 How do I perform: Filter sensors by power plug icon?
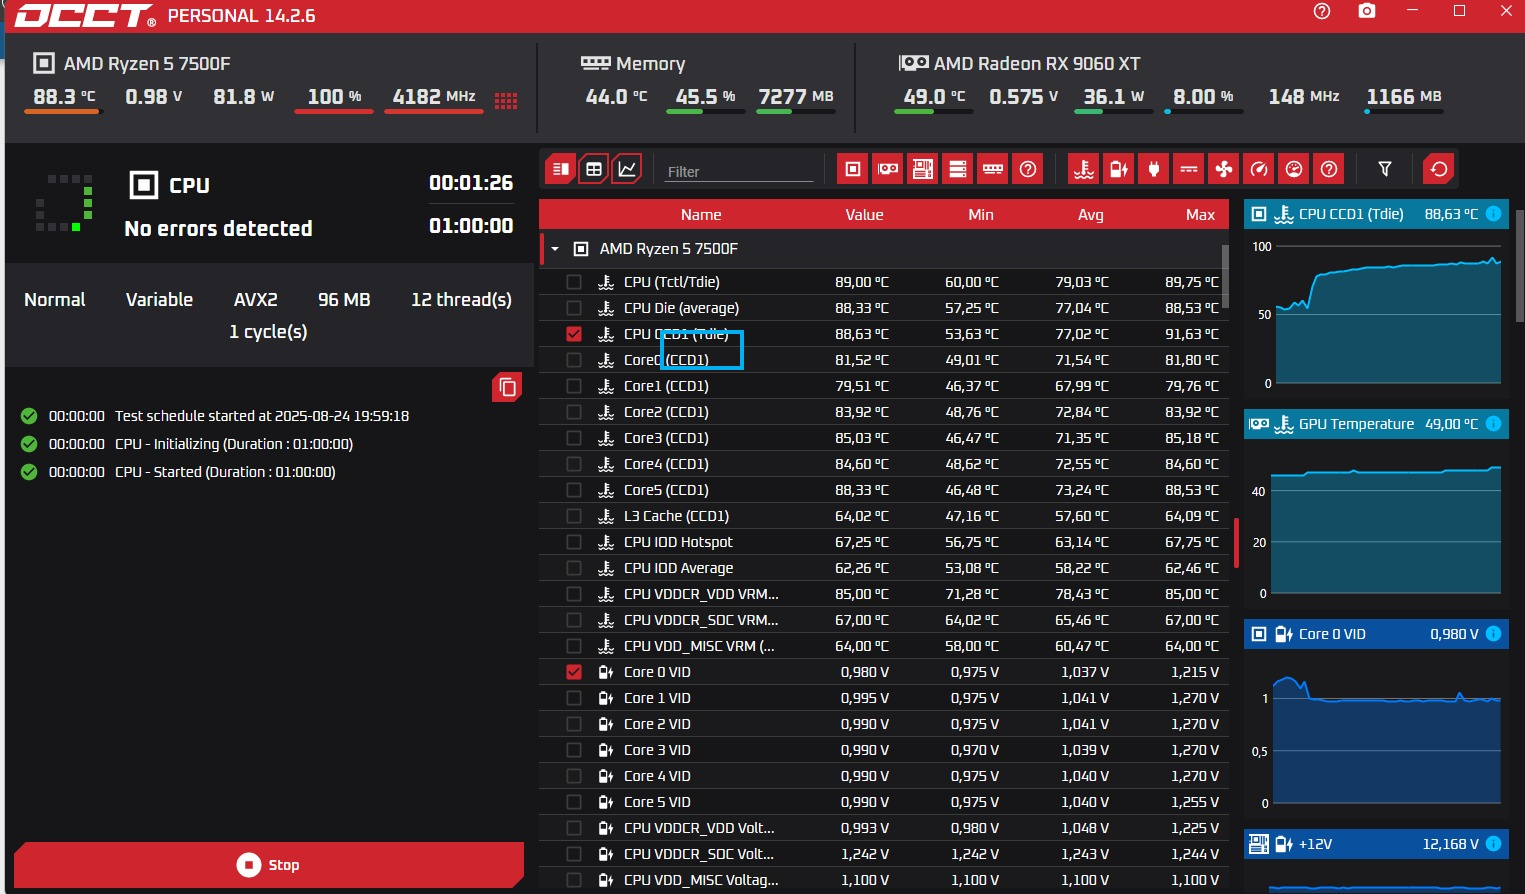(x=1154, y=169)
